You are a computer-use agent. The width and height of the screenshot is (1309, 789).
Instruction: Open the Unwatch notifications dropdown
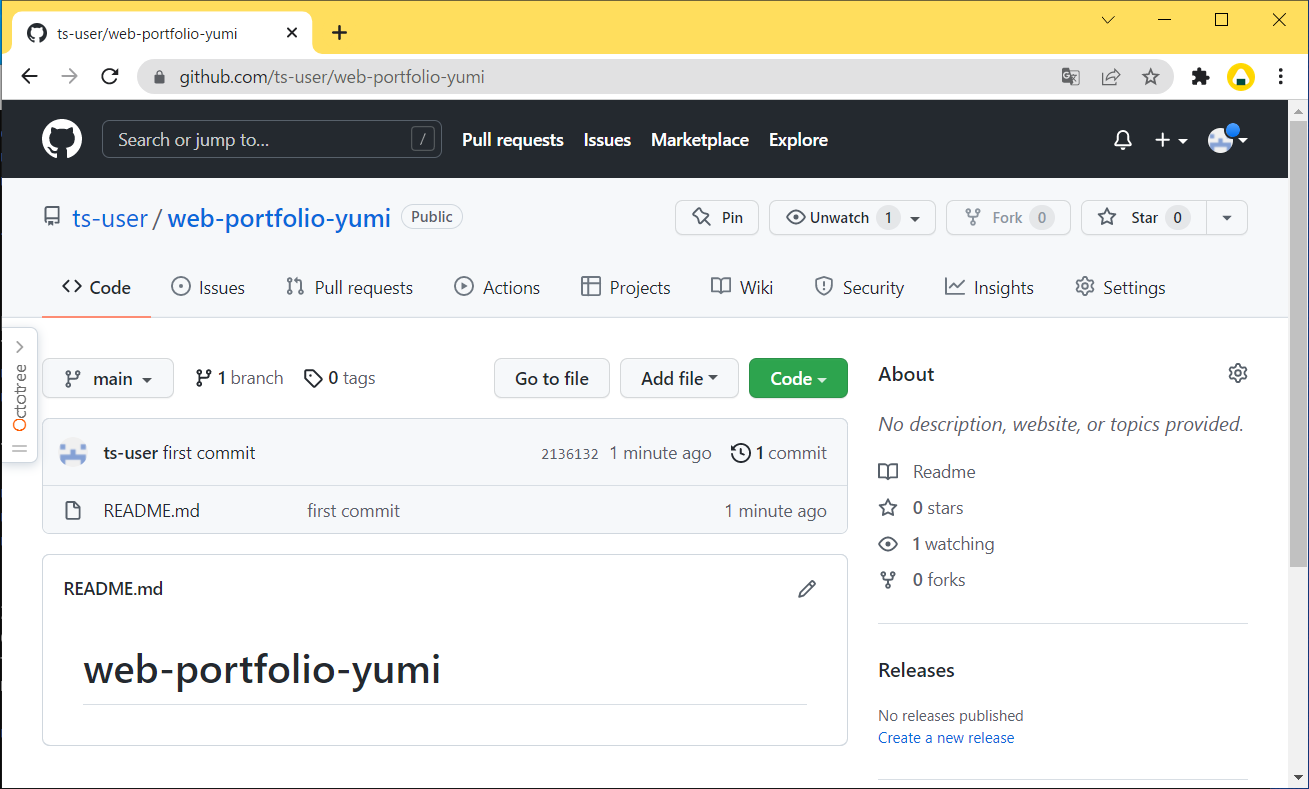[x=852, y=218]
